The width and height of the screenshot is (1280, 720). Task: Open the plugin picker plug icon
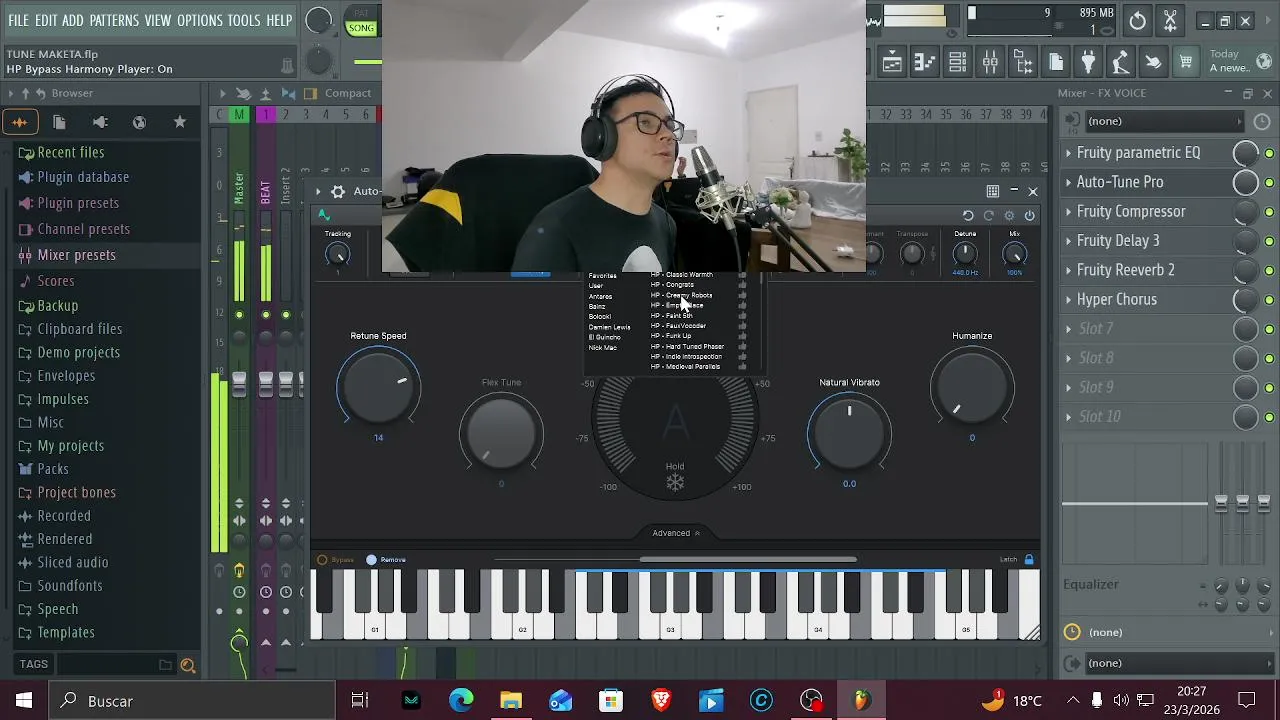tap(1088, 63)
